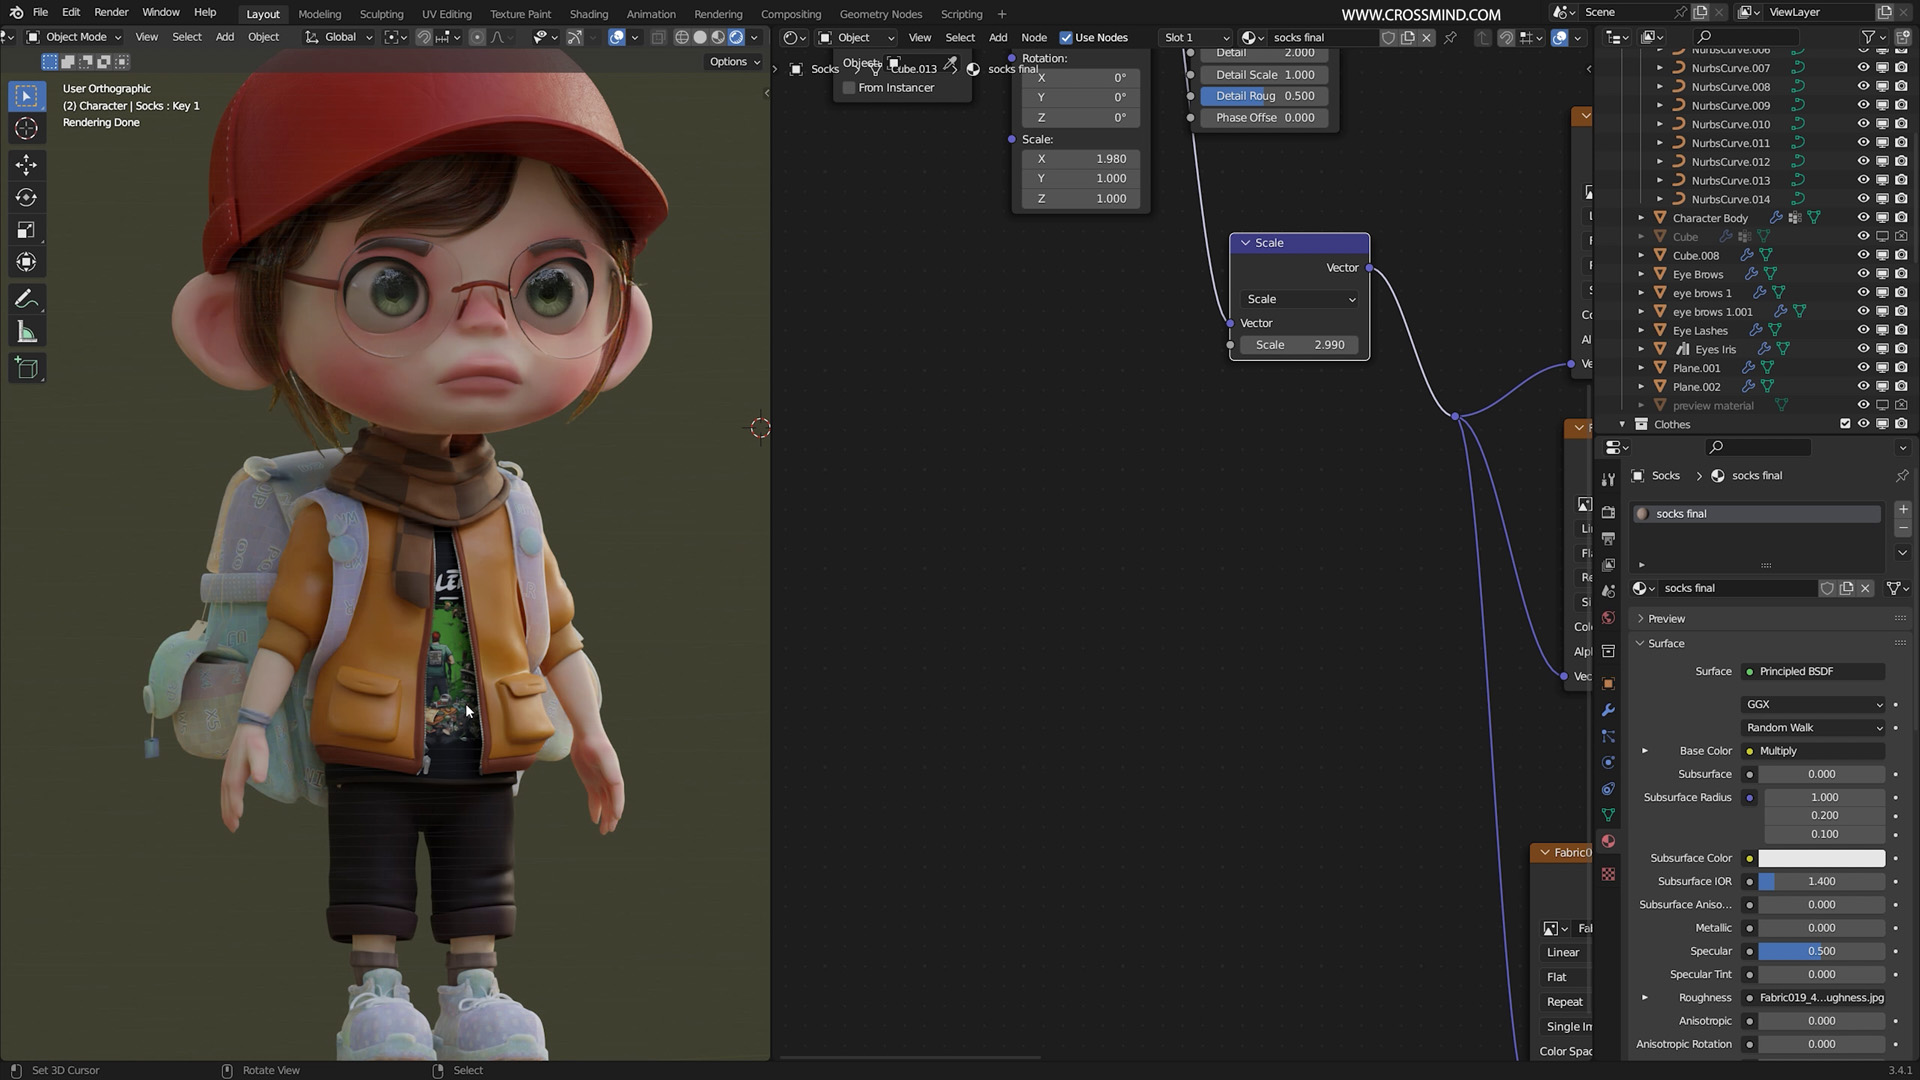The image size is (1920, 1080).
Task: Open the Add Cube tool
Action: pyautogui.click(x=26, y=368)
